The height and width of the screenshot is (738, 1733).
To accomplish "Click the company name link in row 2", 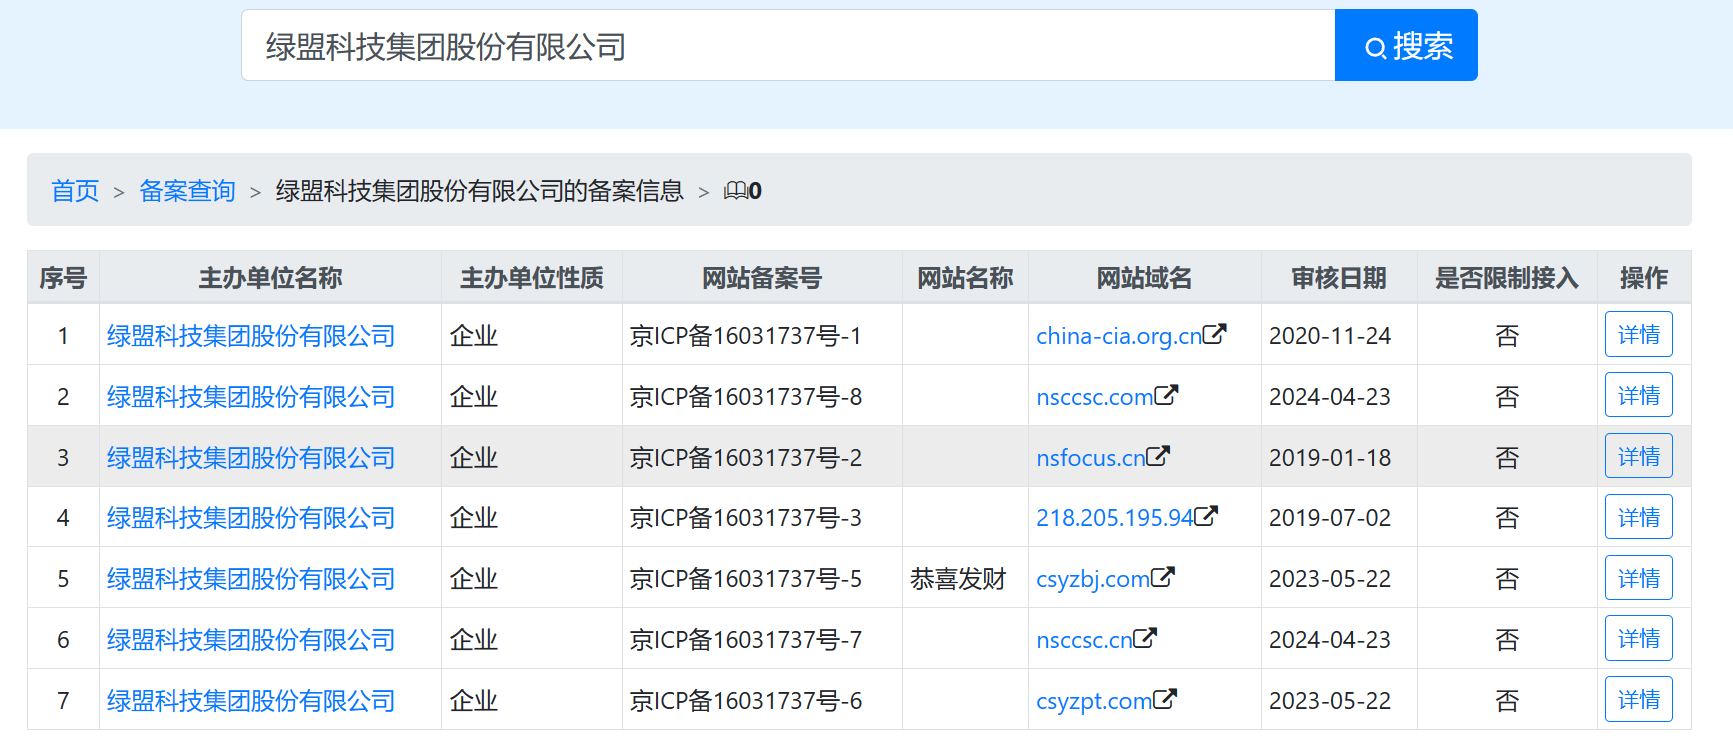I will [x=251, y=397].
